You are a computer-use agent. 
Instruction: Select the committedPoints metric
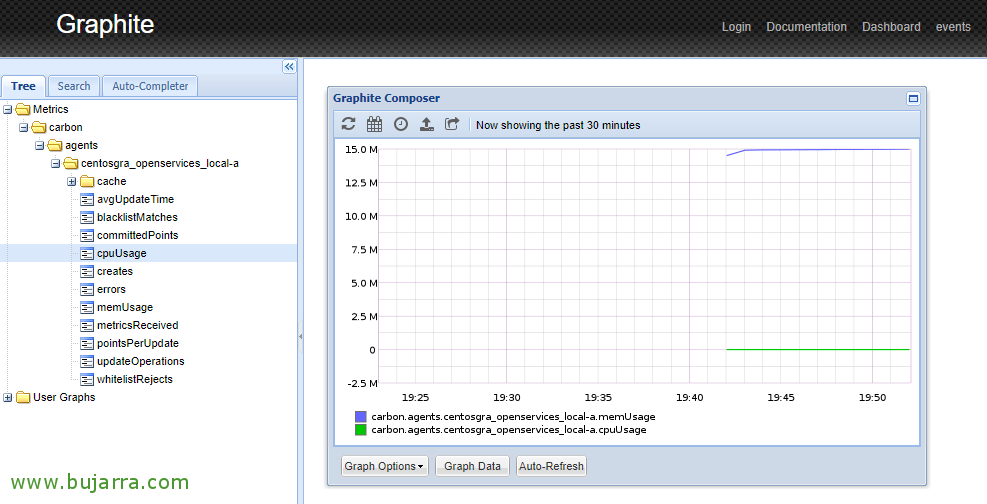click(137, 235)
